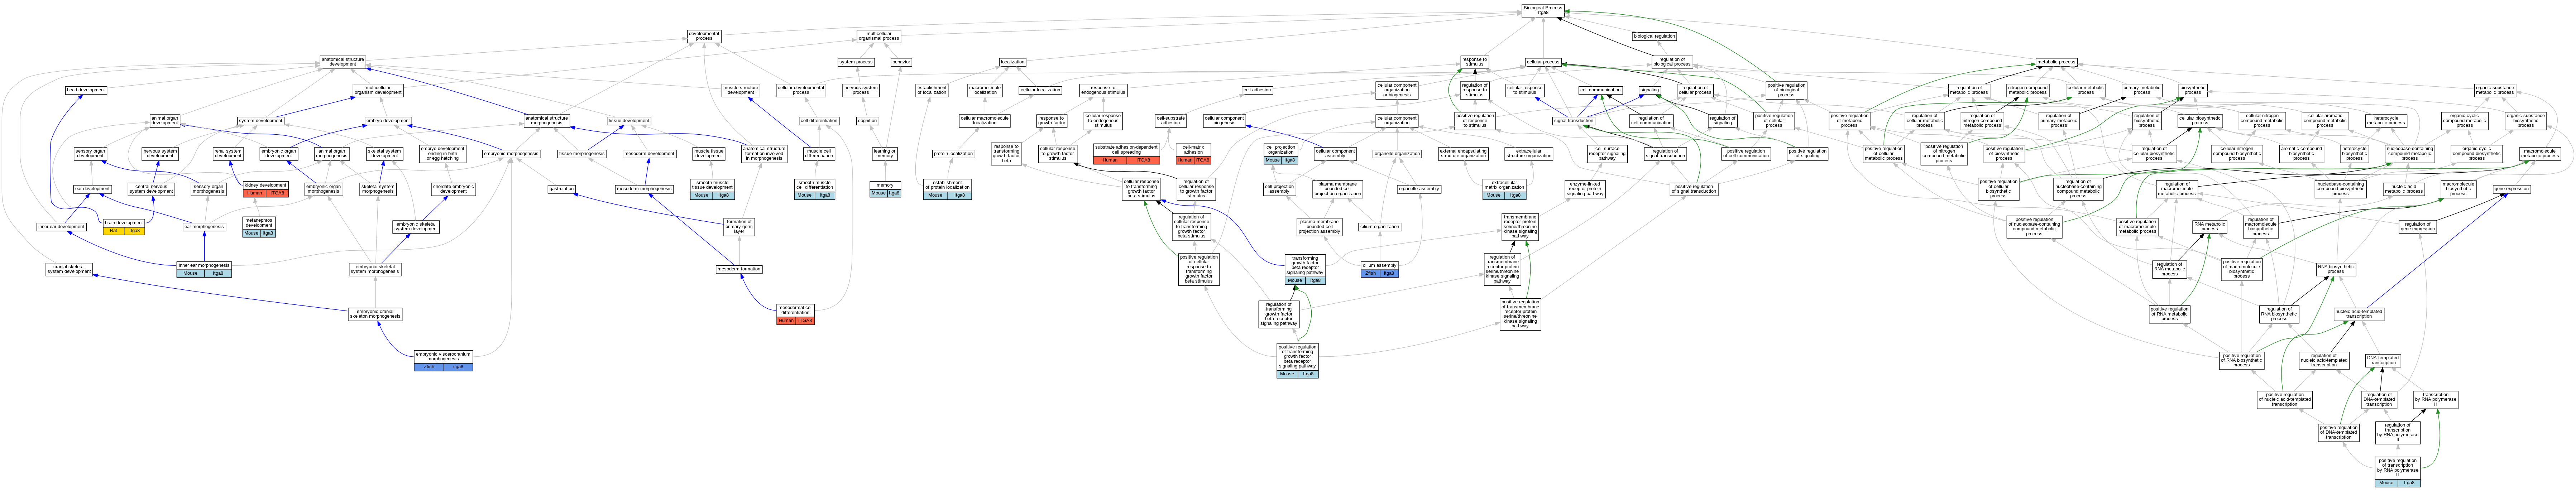The image size is (2576, 491).
Task: Select the 'protein localization' node
Action: [954, 154]
